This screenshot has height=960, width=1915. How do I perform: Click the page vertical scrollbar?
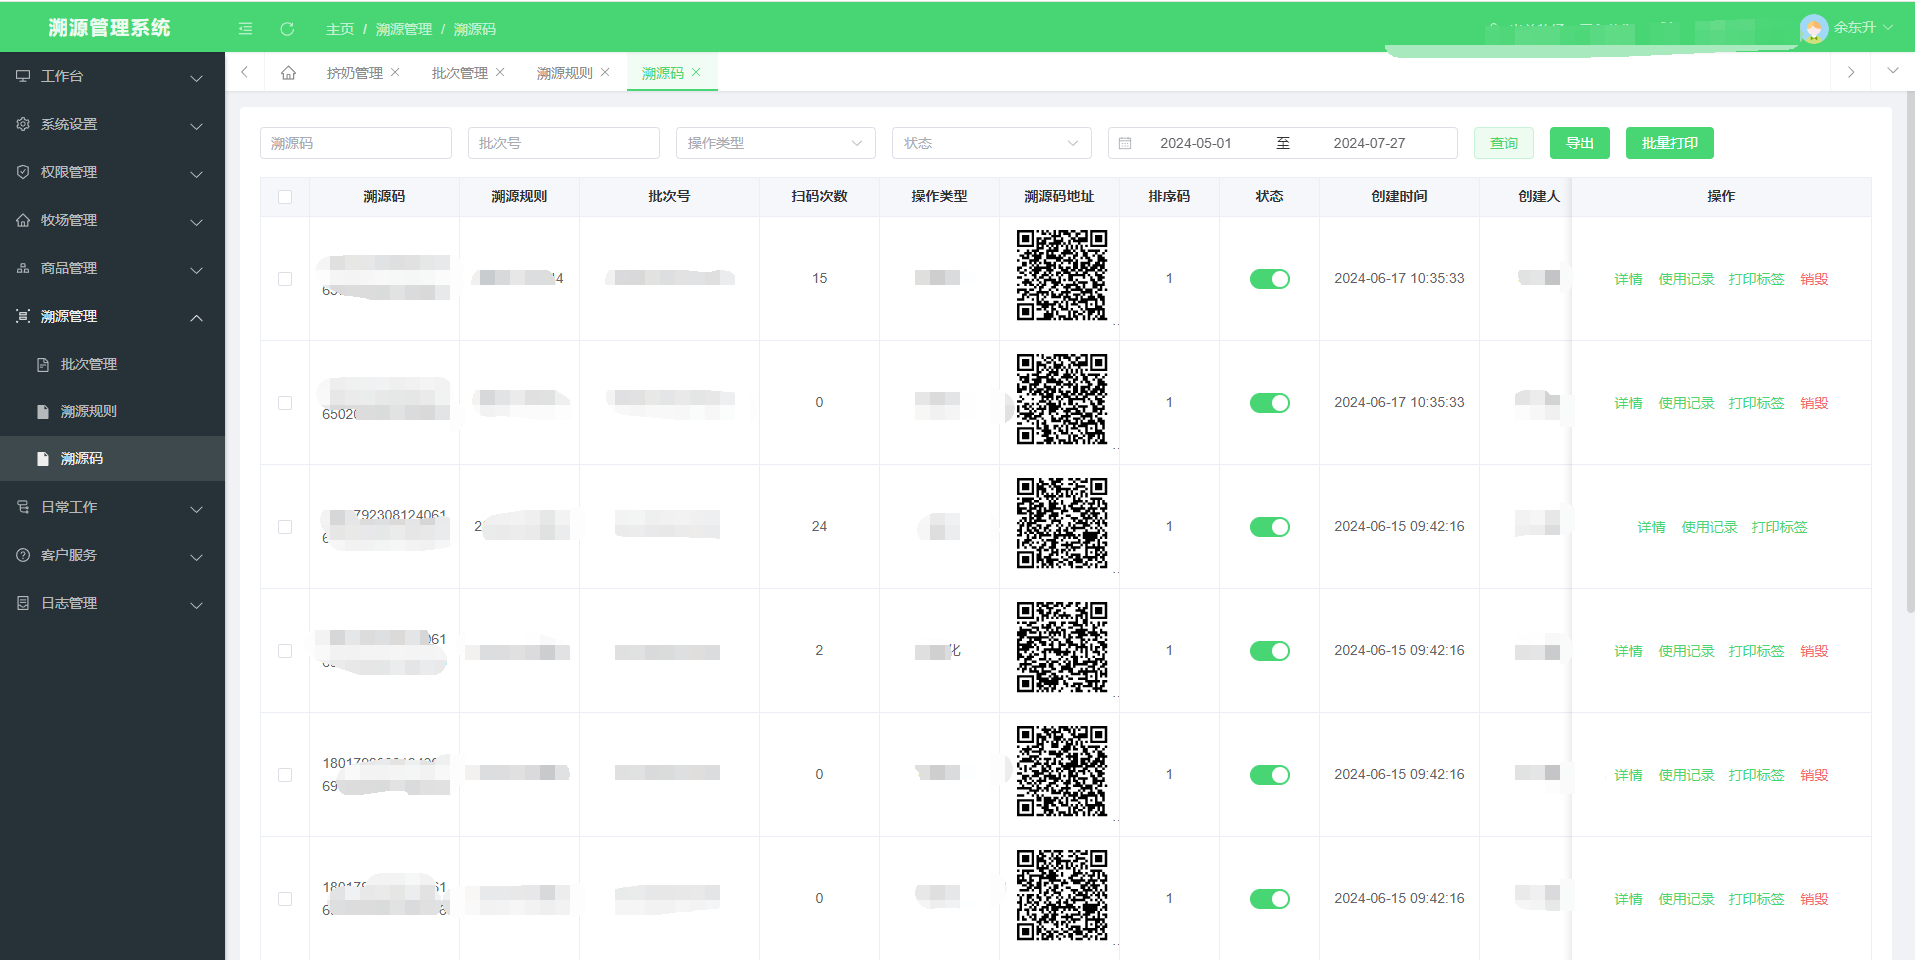1910,350
